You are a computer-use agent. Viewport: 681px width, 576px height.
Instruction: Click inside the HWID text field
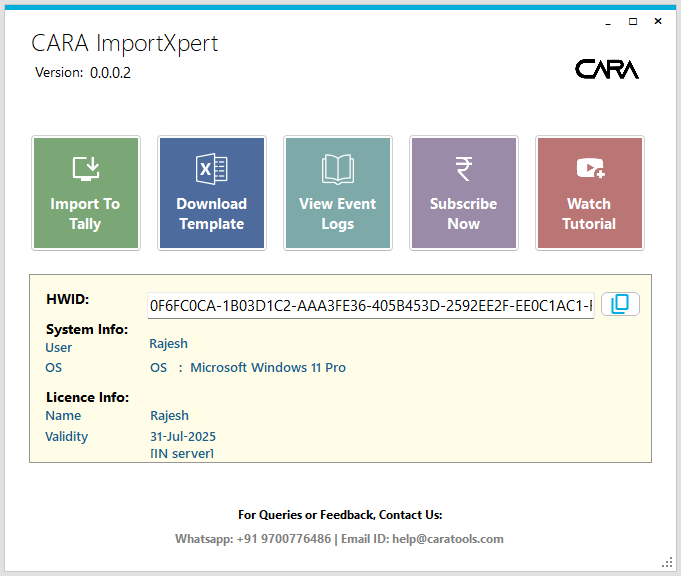(x=370, y=305)
